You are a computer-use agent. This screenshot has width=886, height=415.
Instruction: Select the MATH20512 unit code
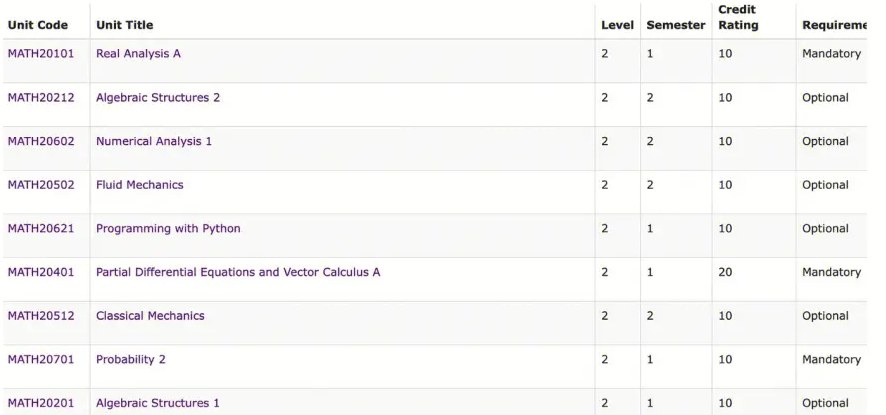pos(40,316)
